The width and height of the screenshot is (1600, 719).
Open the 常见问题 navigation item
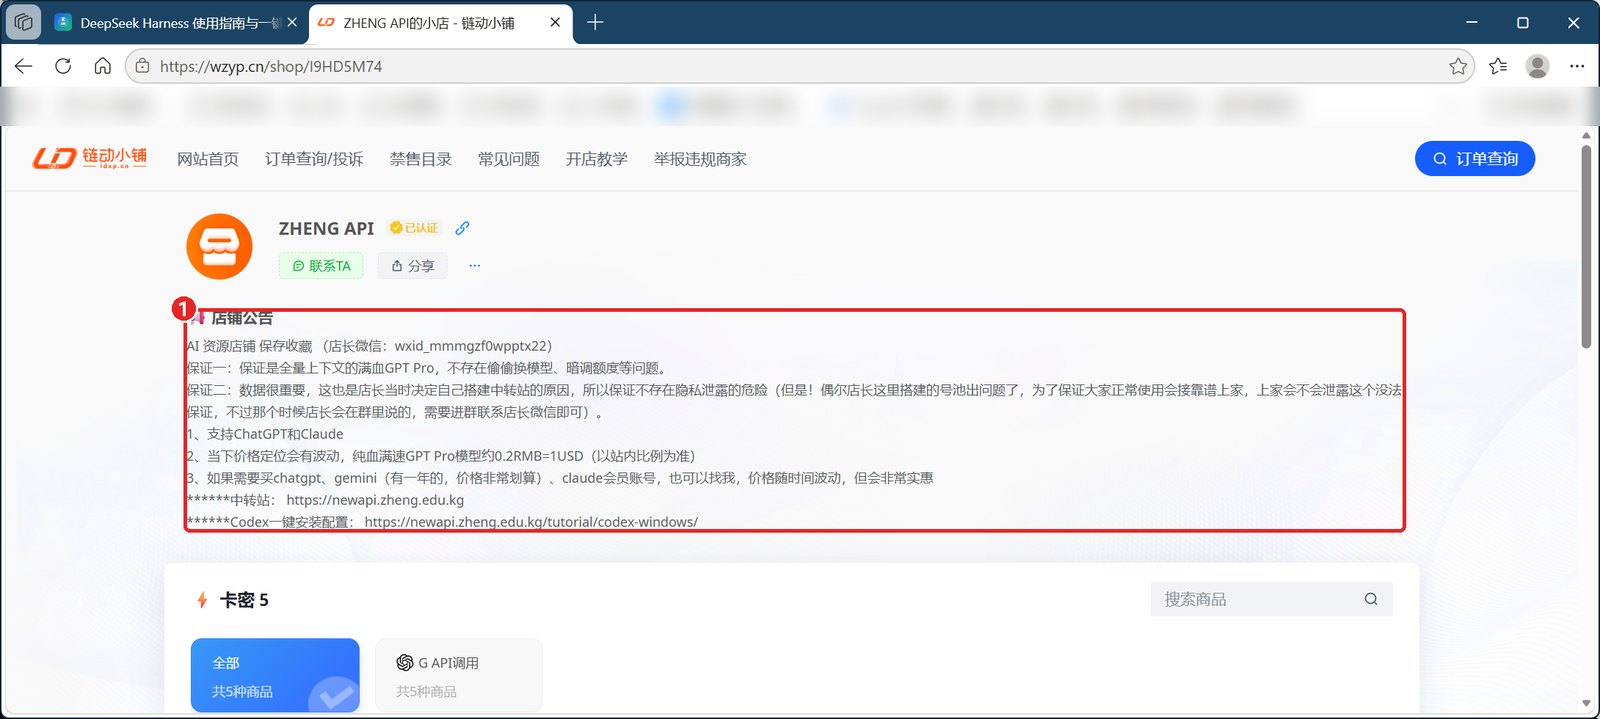pos(508,159)
